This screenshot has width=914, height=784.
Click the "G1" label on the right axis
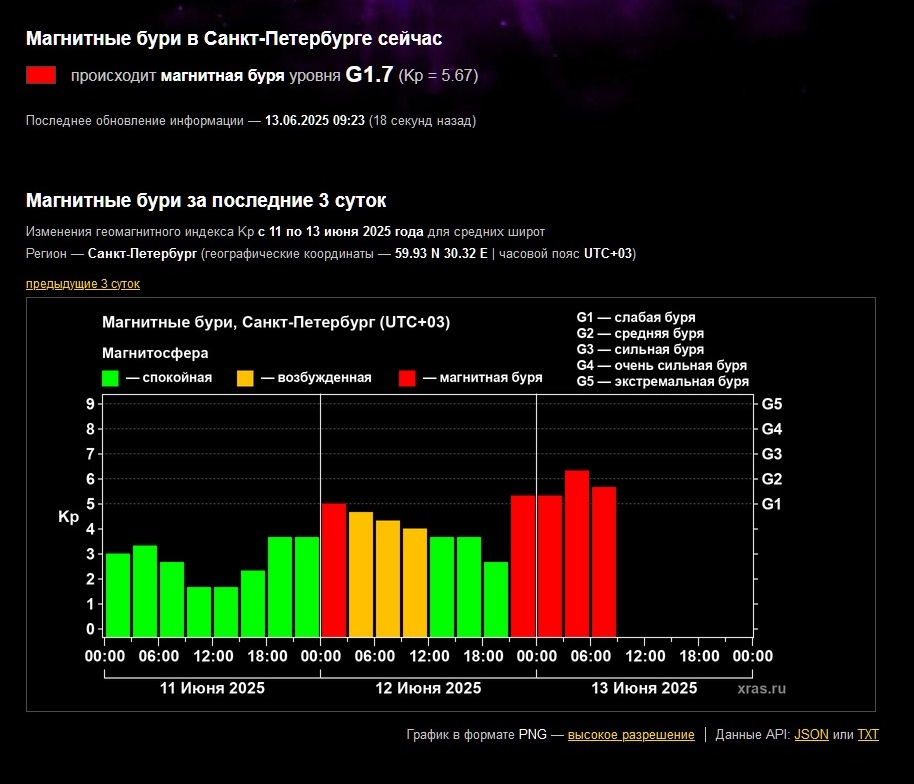click(771, 504)
